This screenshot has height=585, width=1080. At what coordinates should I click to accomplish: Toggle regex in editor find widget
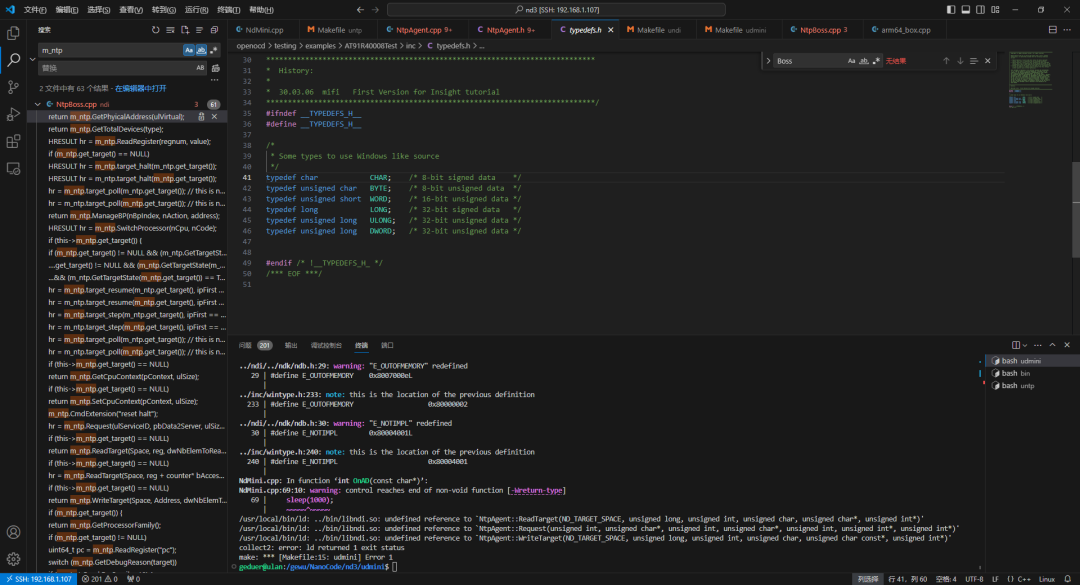pyautogui.click(x=876, y=61)
